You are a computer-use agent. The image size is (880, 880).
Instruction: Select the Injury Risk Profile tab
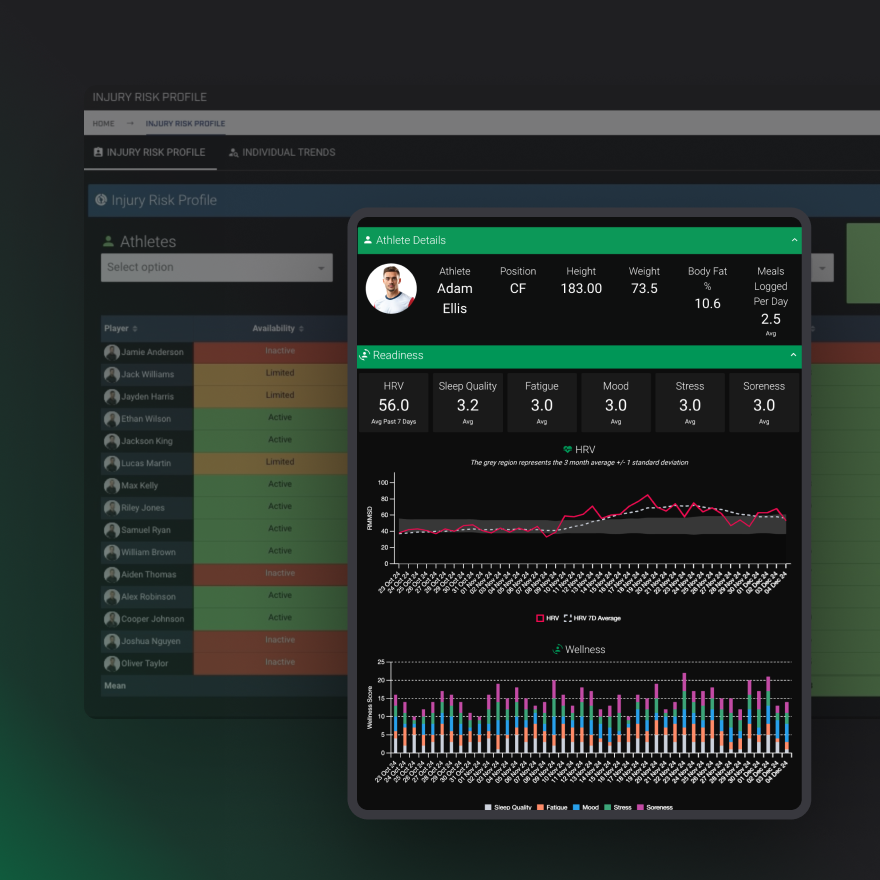pos(155,153)
